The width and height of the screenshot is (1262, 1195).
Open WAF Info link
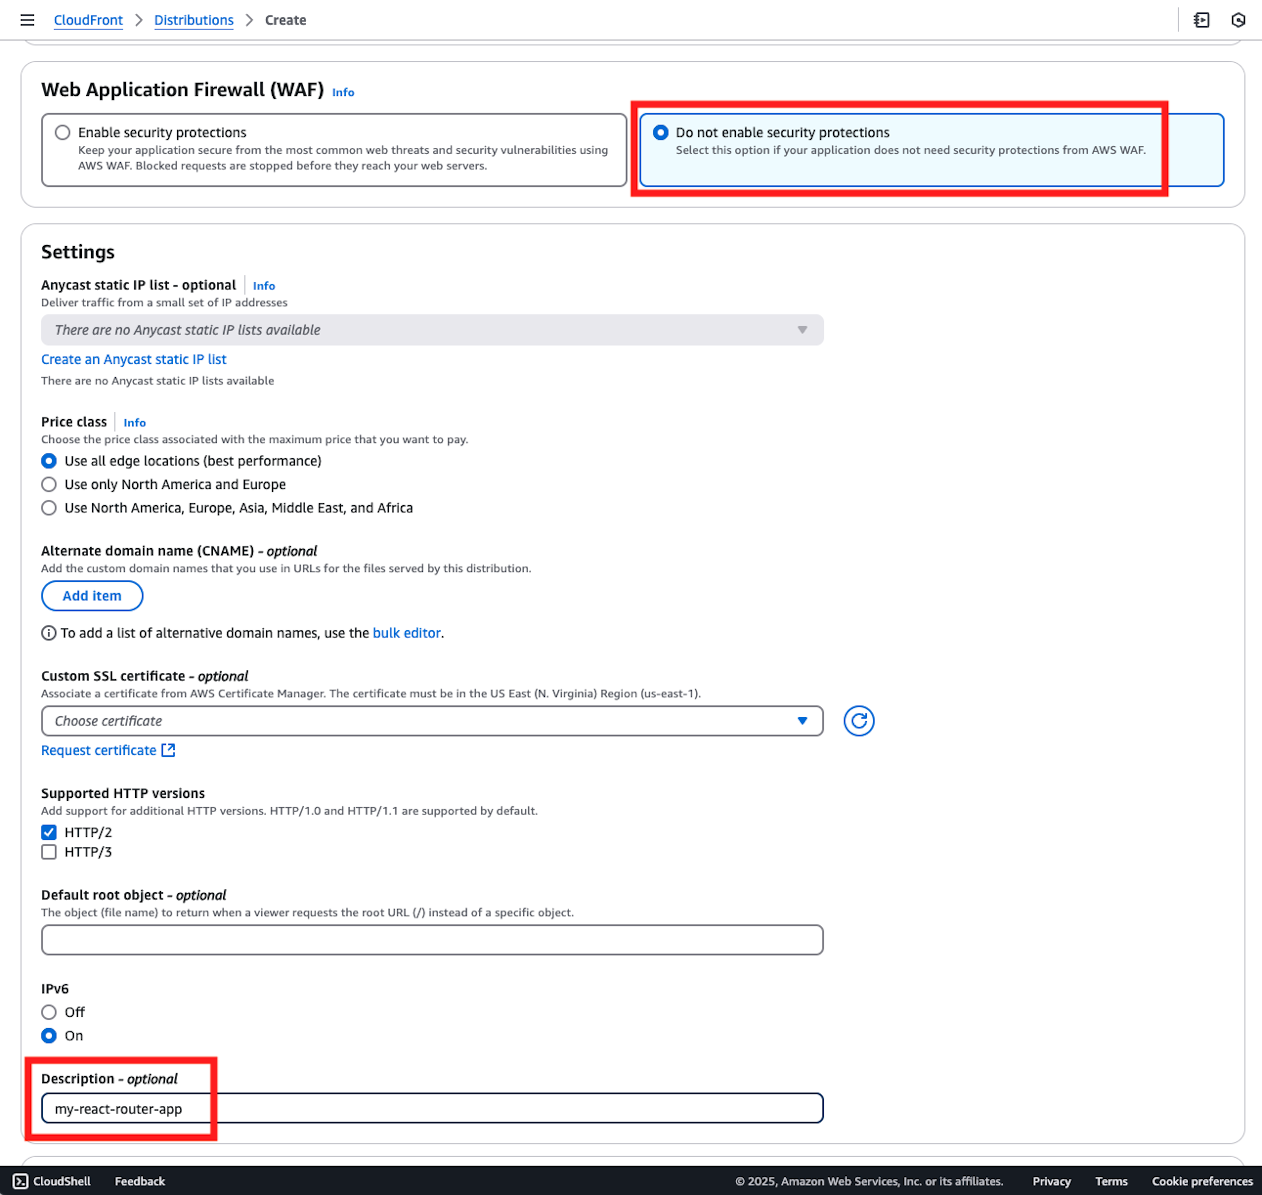coord(343,92)
